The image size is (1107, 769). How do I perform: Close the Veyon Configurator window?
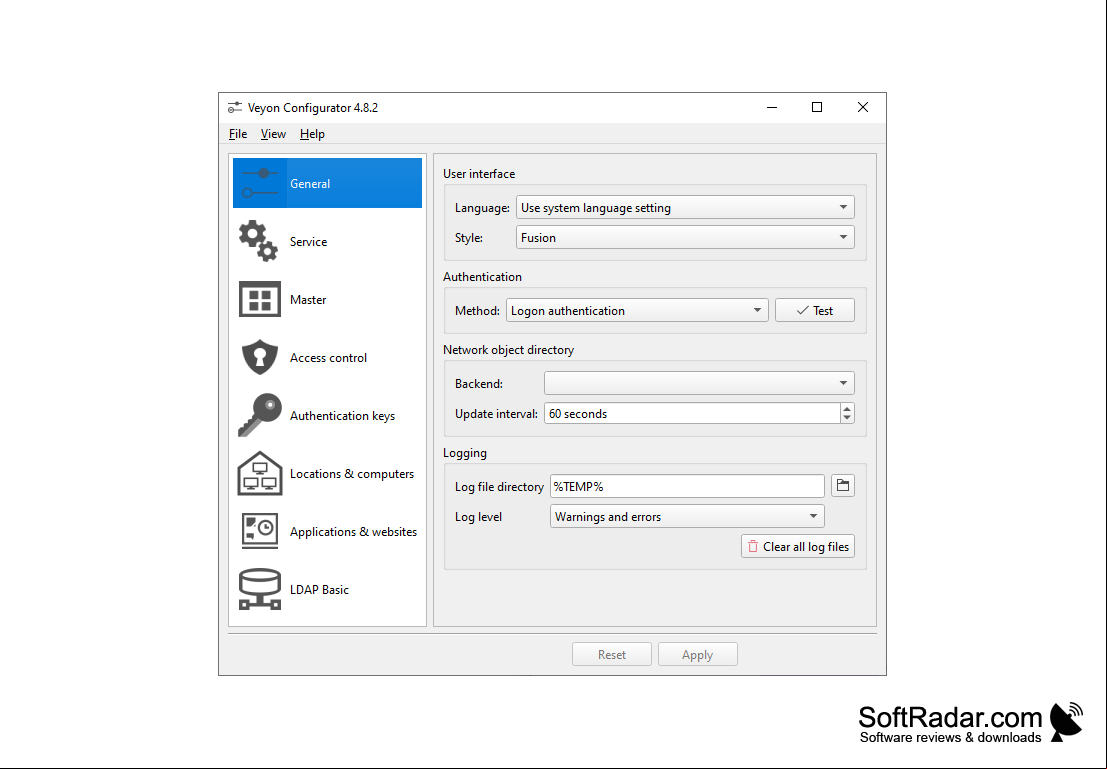pos(863,107)
